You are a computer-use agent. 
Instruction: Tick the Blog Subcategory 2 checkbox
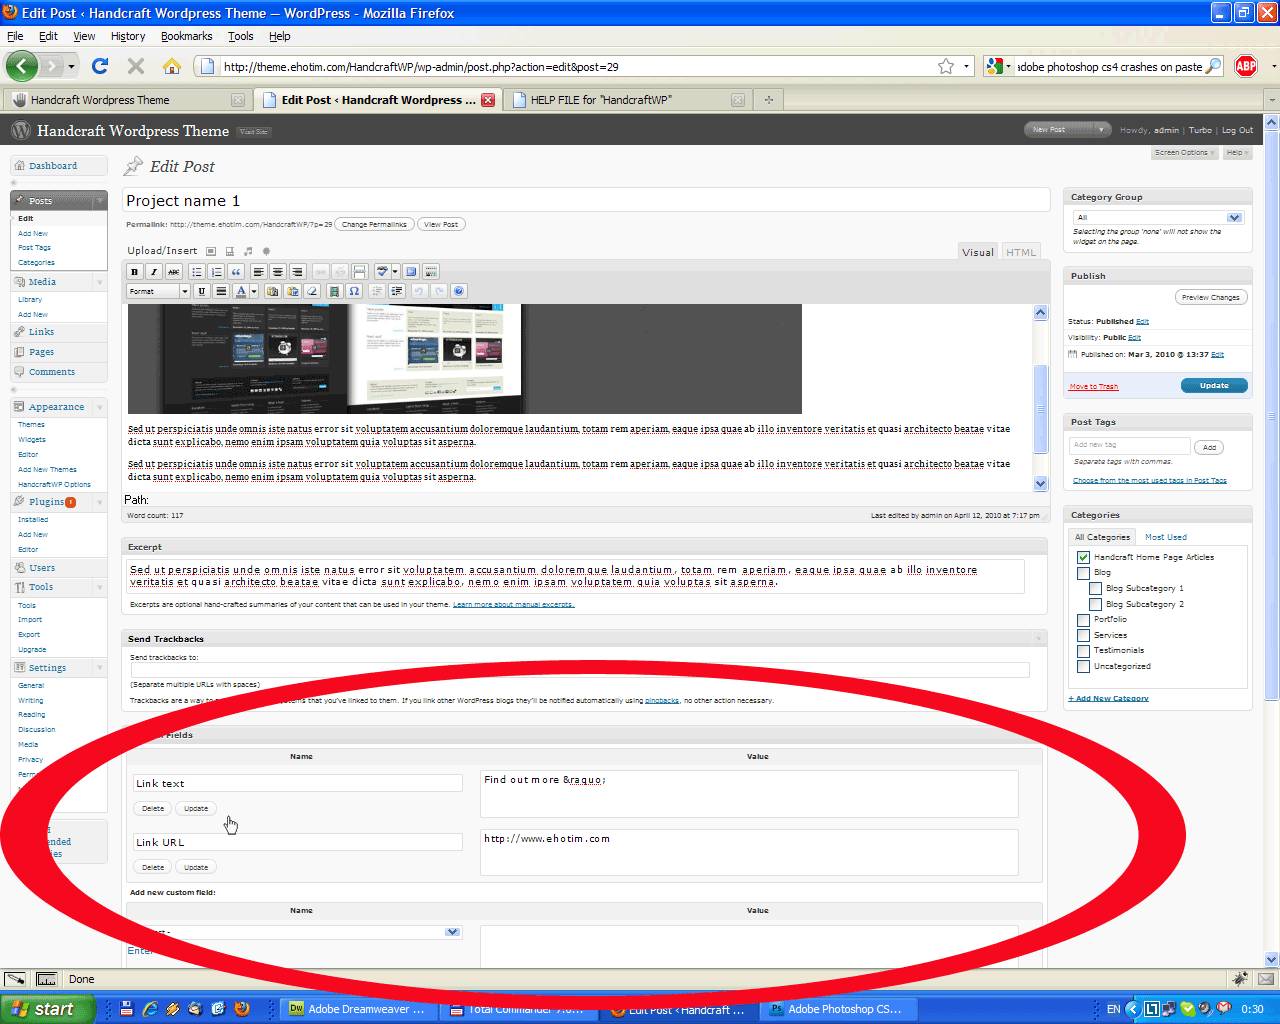1095,604
